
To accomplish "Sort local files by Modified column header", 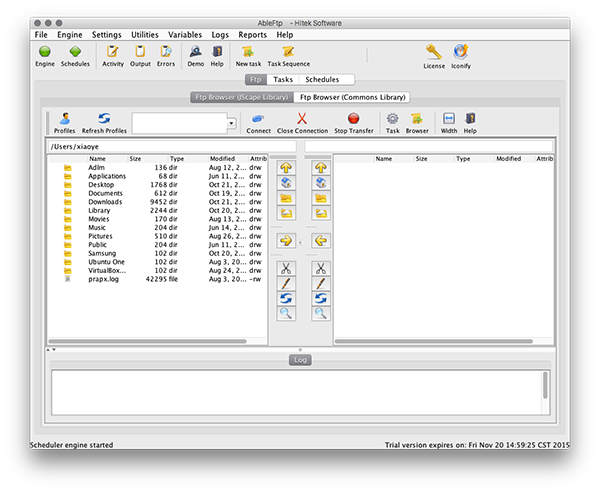I will point(228,158).
